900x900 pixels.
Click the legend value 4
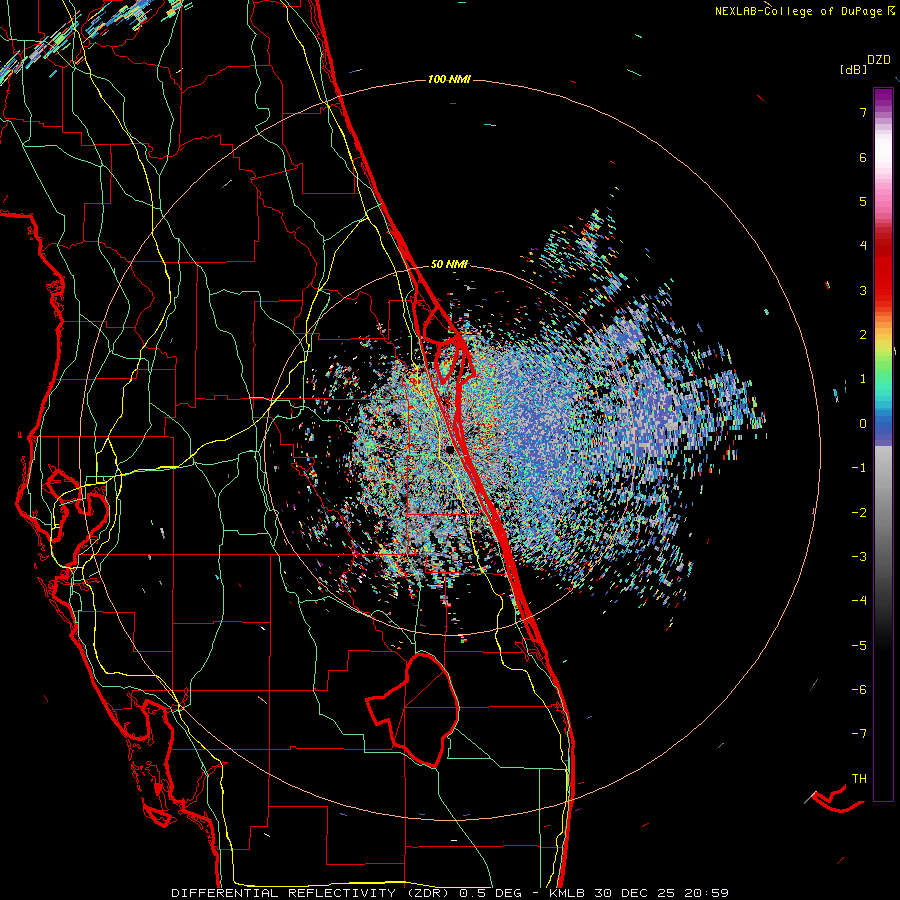coord(863,246)
